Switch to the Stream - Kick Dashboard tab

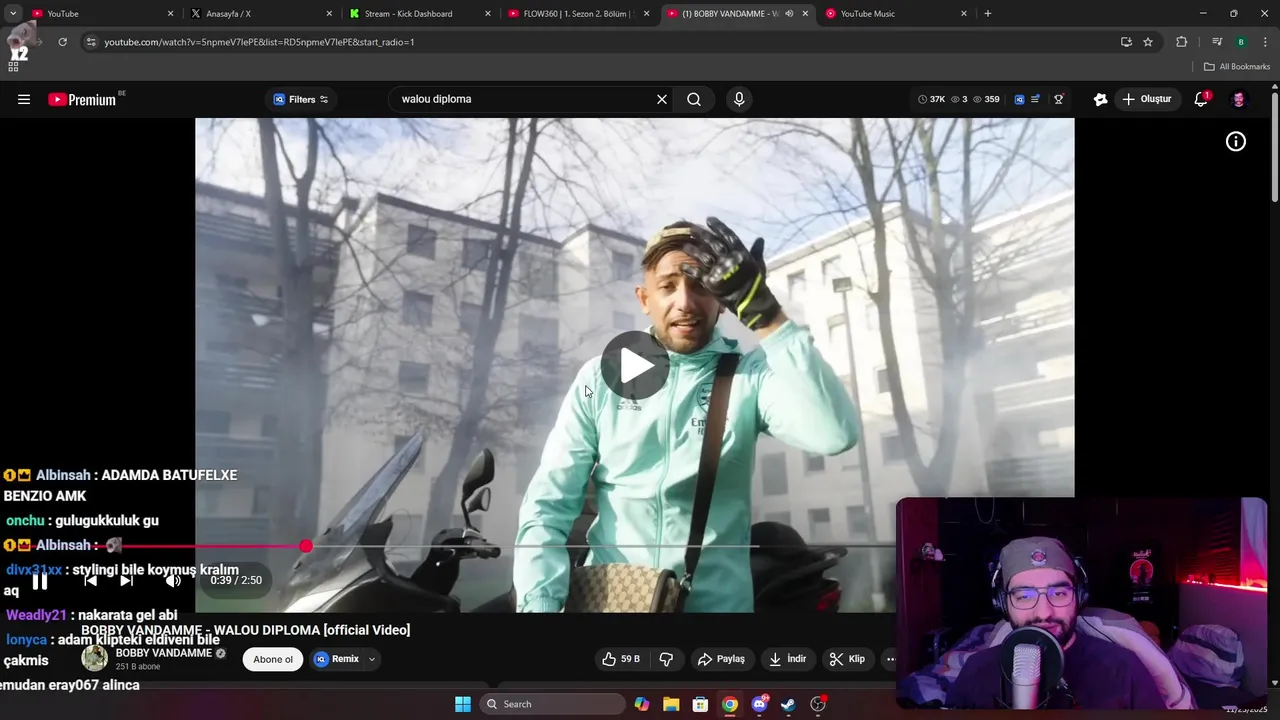pyautogui.click(x=419, y=14)
